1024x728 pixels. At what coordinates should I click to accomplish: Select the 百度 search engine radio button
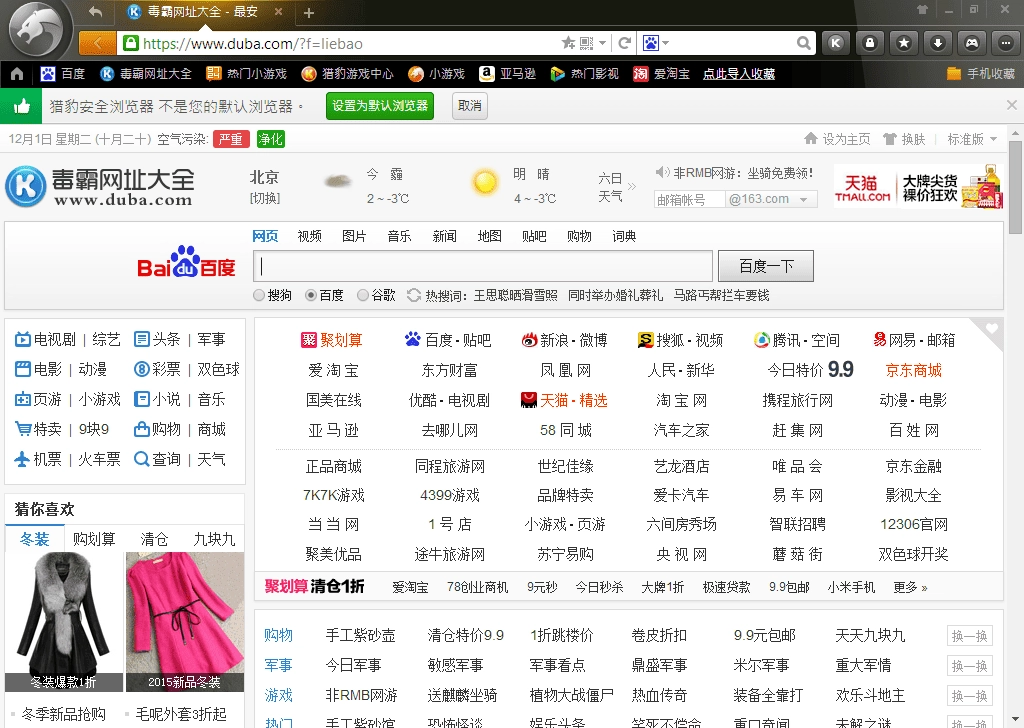coord(311,295)
